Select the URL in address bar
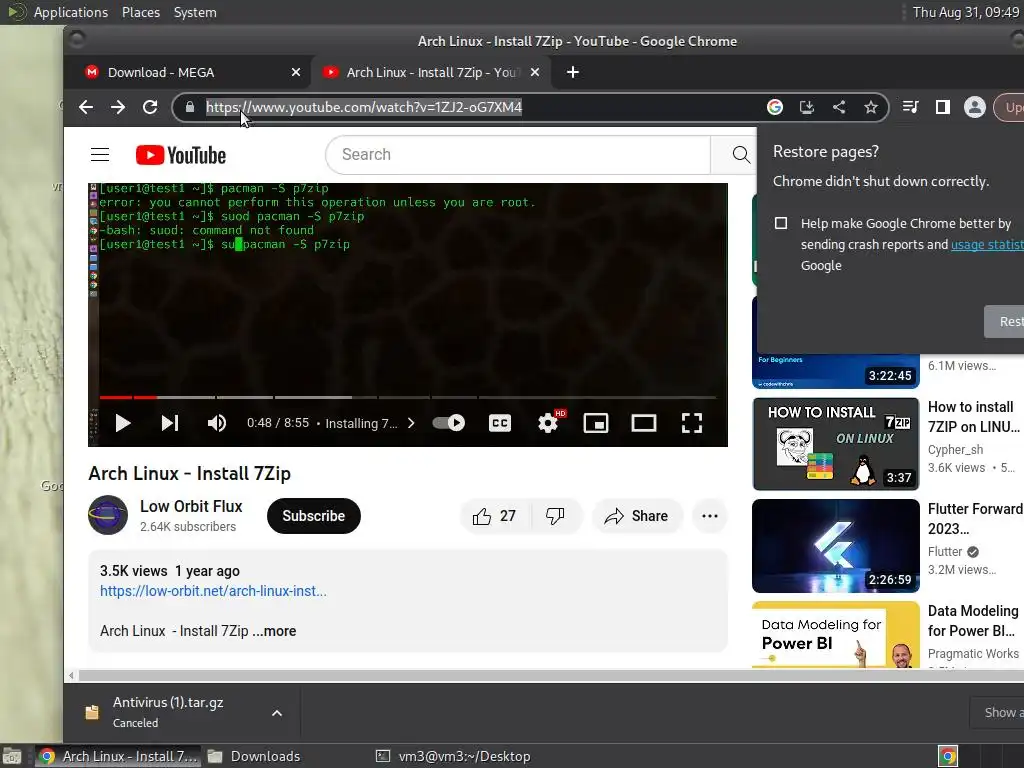Image resolution: width=1024 pixels, height=768 pixels. tap(364, 107)
